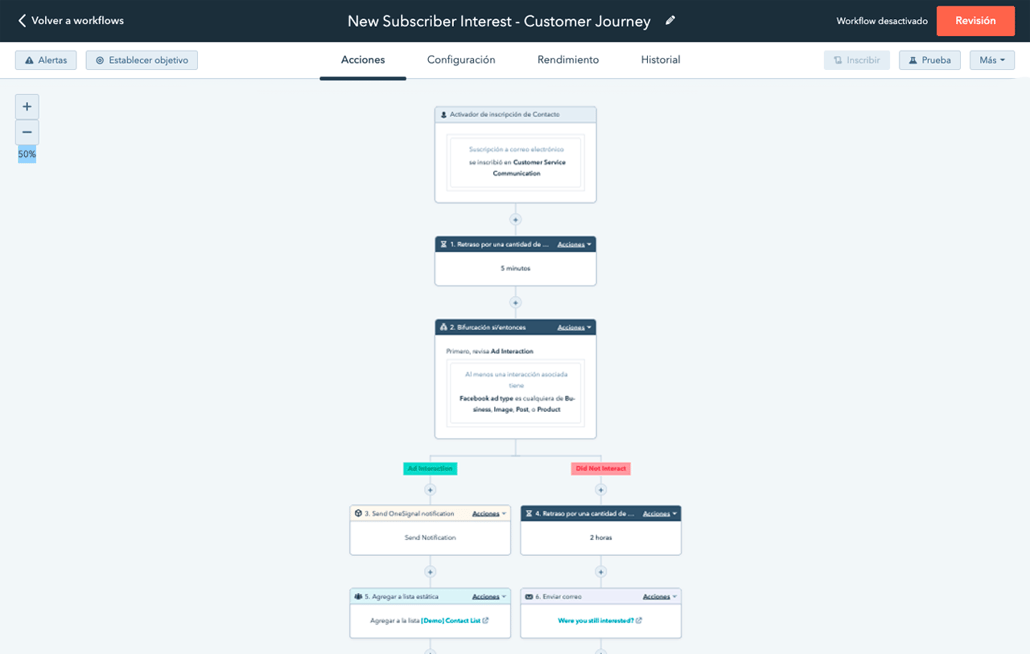Image resolution: width=1030 pixels, height=654 pixels.
Task: Open Acciones dropdown on step 2 Bifurcación
Action: [574, 327]
